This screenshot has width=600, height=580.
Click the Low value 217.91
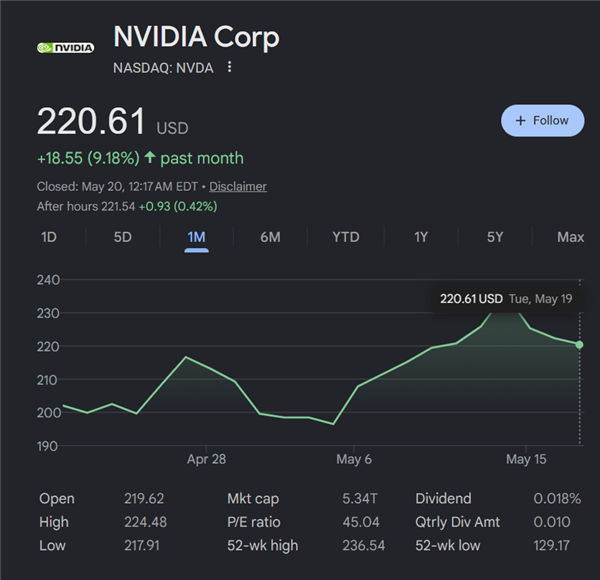(x=142, y=546)
